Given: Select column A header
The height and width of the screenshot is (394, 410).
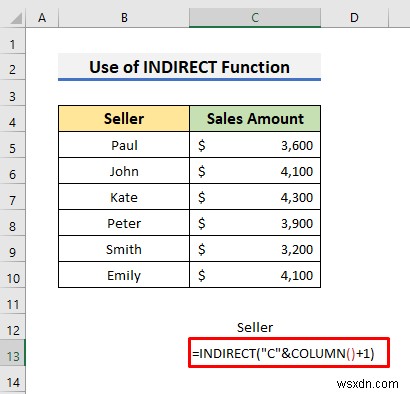Looking at the screenshot, I should [x=42, y=18].
